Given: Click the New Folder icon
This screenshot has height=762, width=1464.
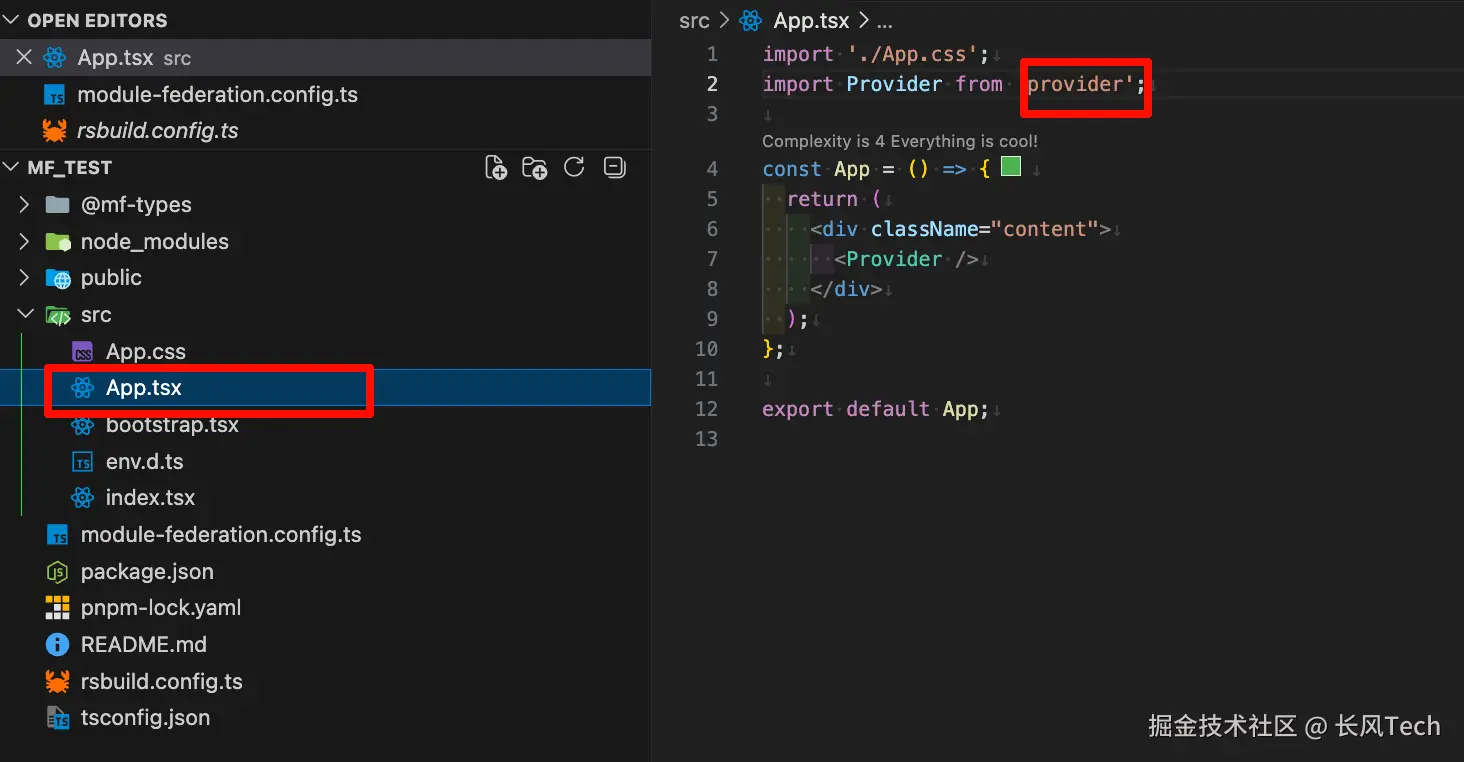Looking at the screenshot, I should (535, 167).
